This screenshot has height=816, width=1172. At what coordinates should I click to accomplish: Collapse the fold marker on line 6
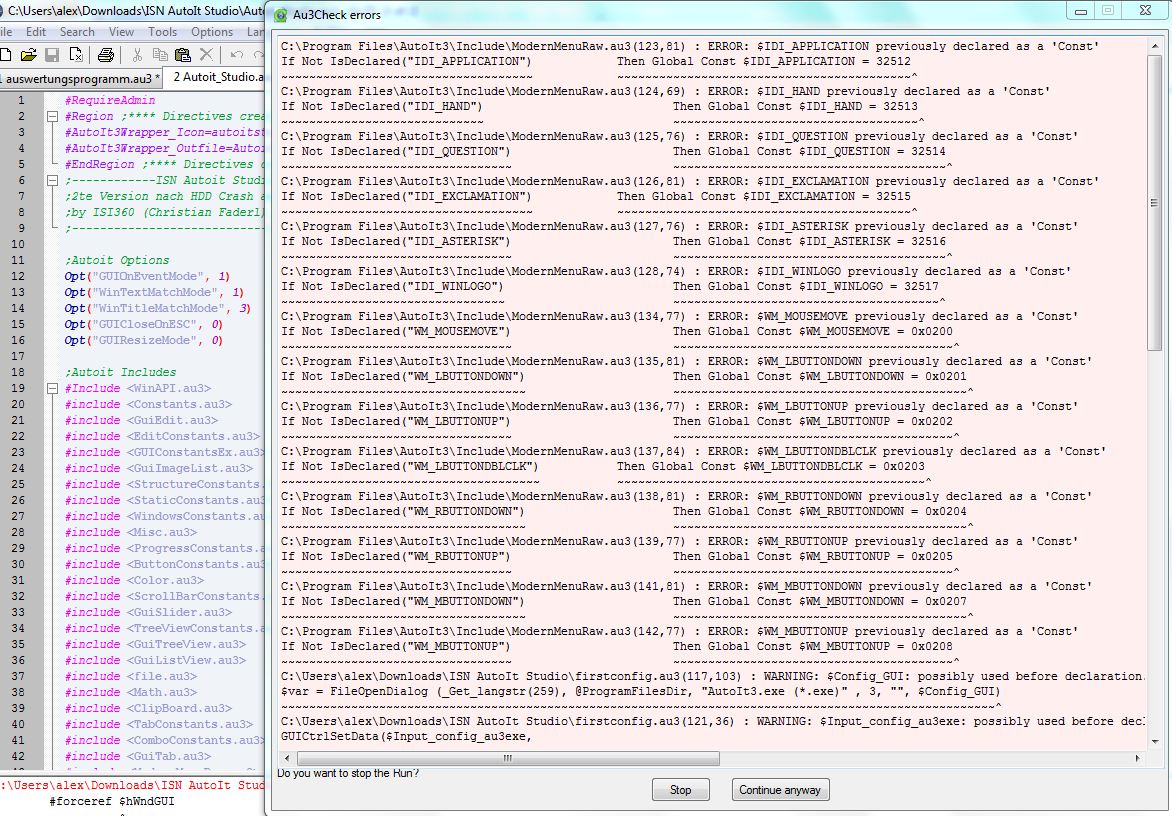coord(53,180)
